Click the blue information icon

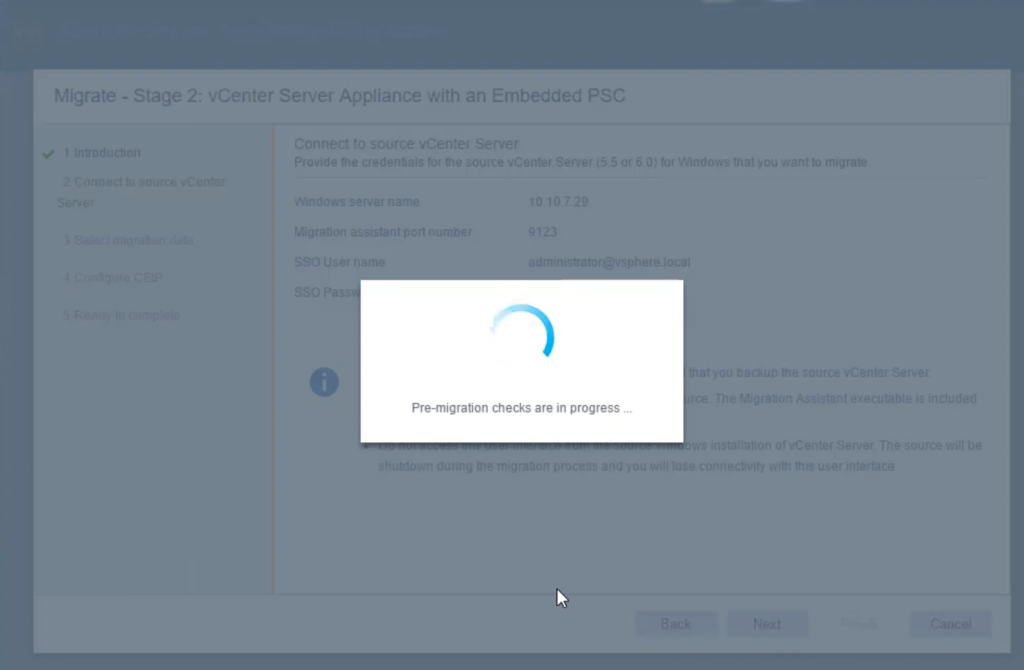(x=324, y=382)
